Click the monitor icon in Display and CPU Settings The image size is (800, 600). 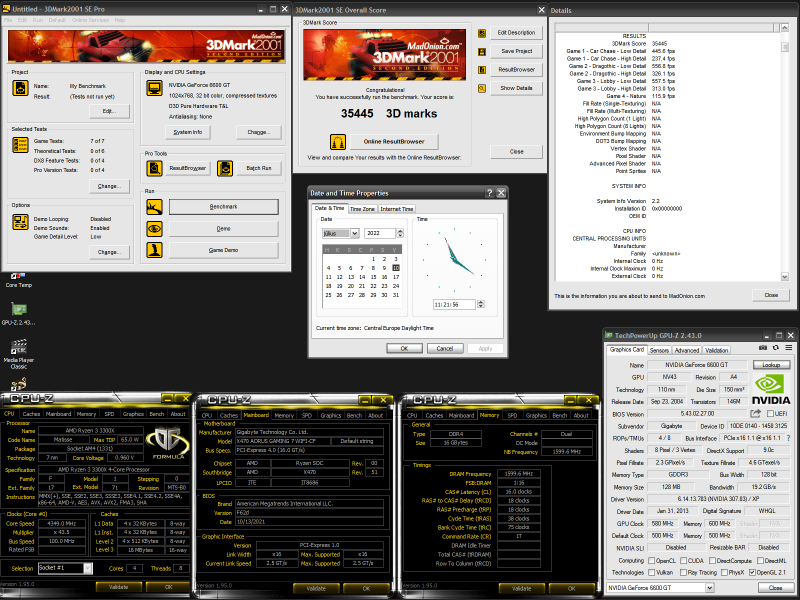154,88
